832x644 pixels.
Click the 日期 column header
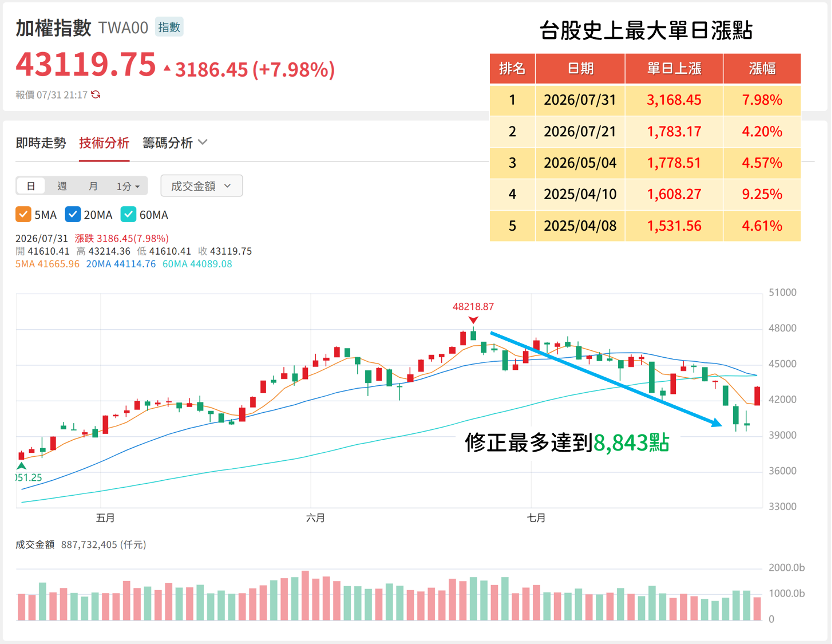pos(580,68)
